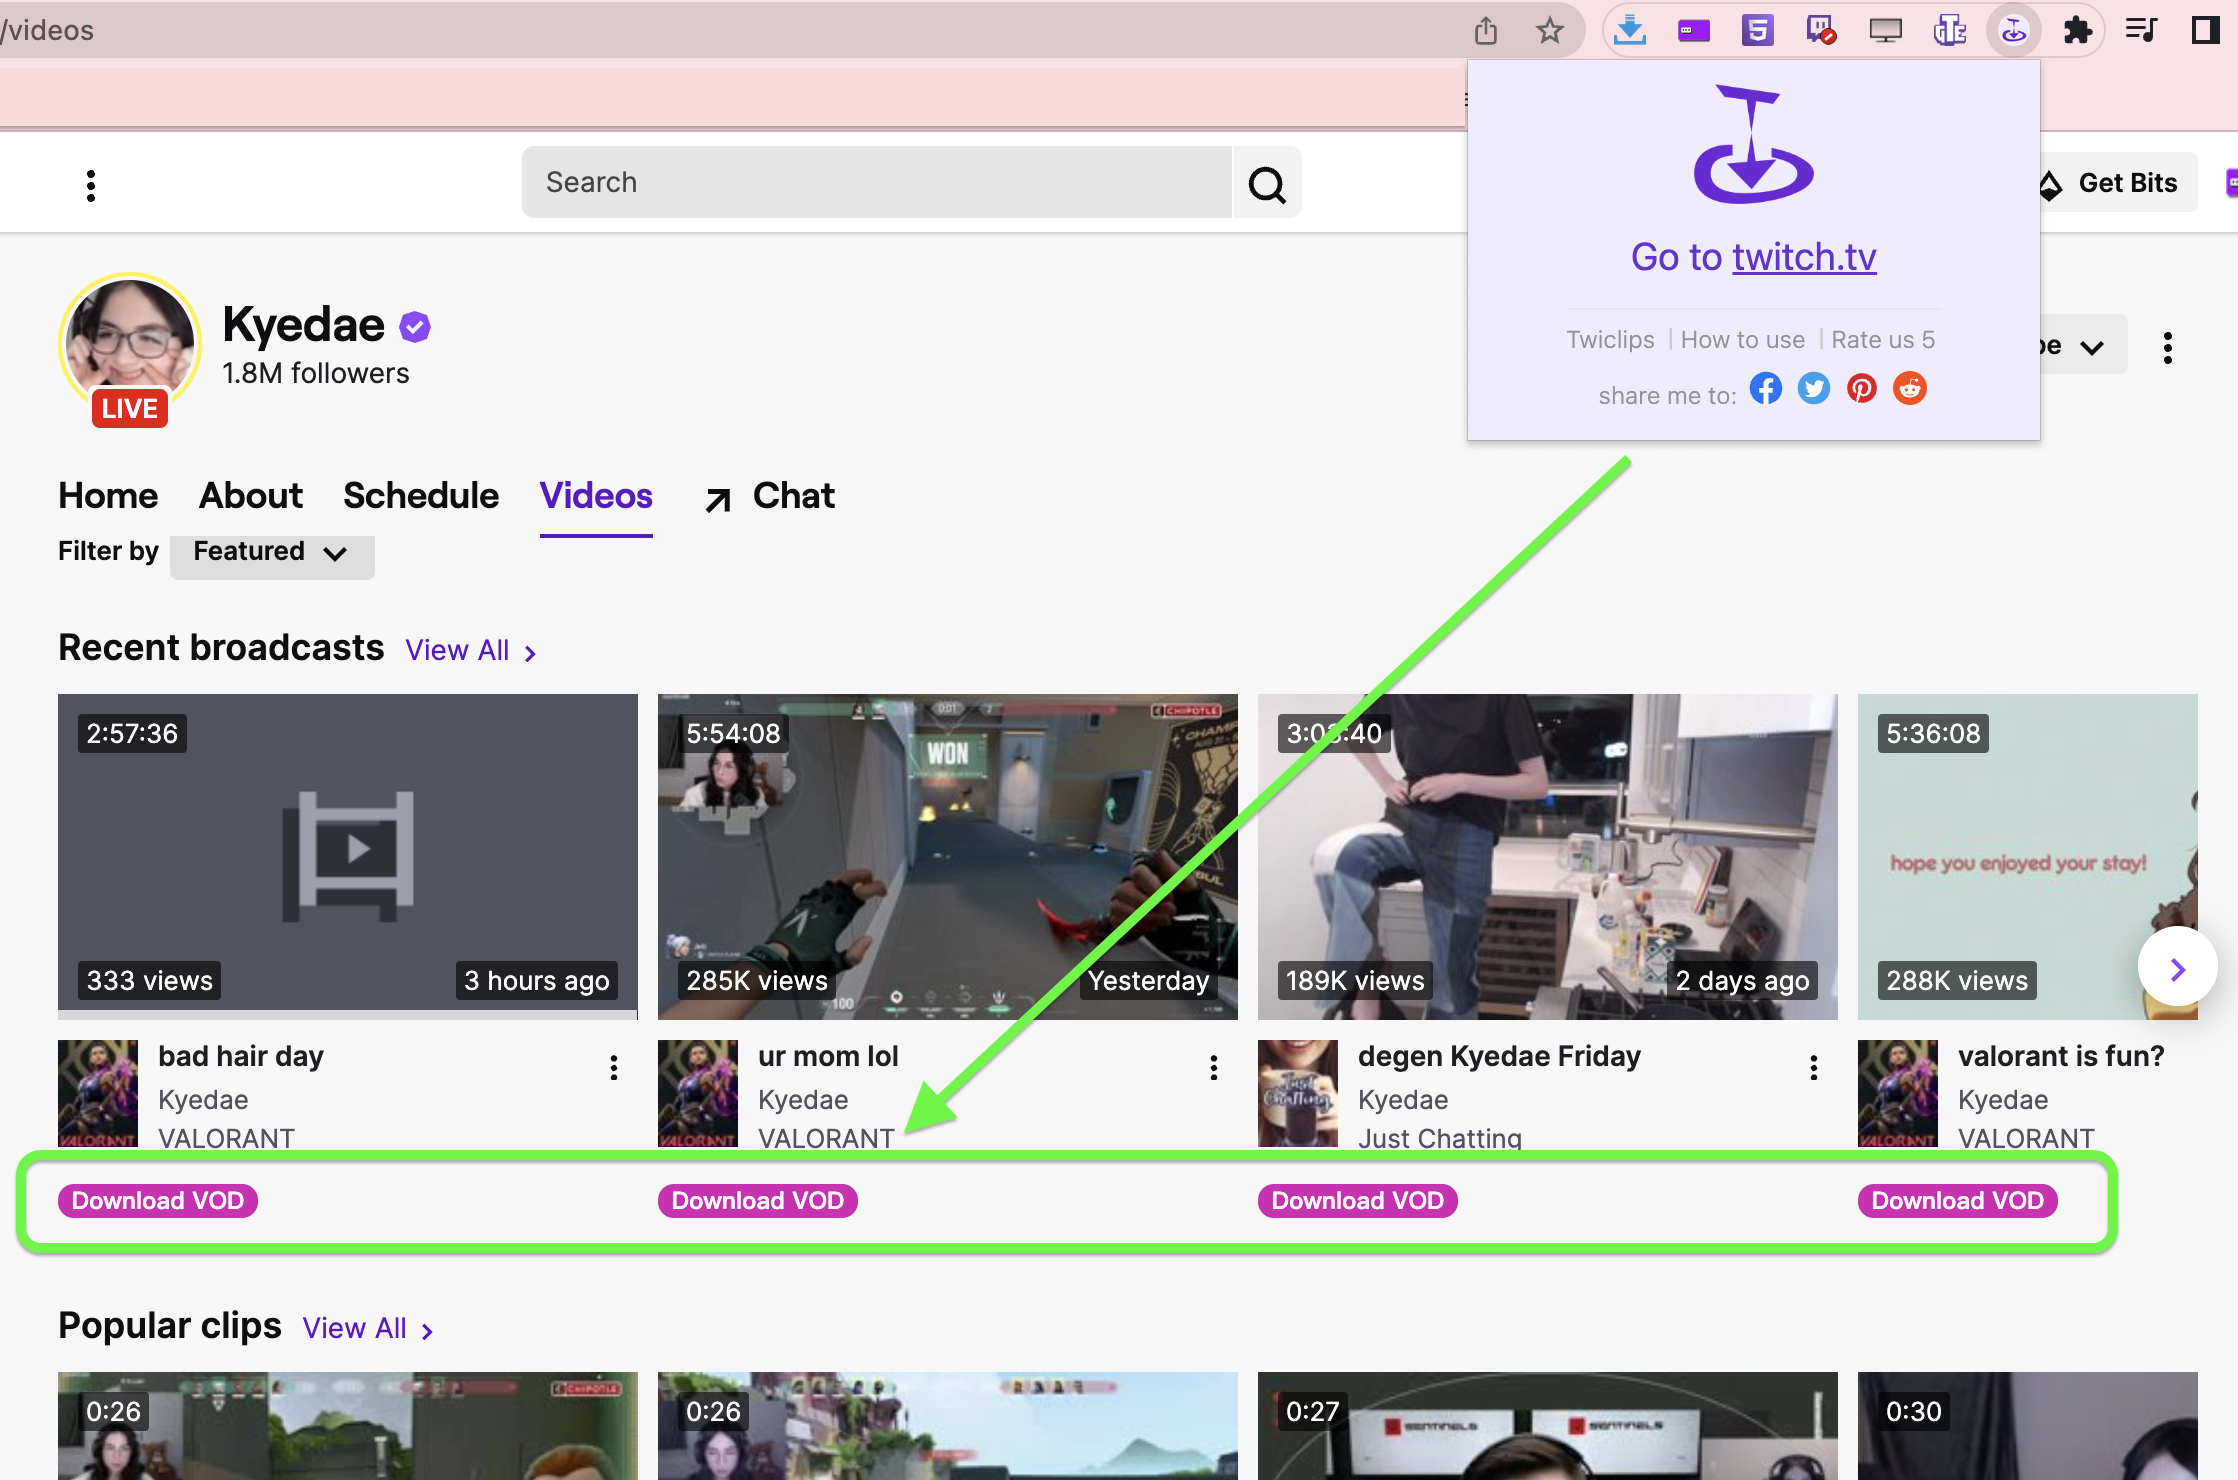Open the Schedule tab

point(421,496)
